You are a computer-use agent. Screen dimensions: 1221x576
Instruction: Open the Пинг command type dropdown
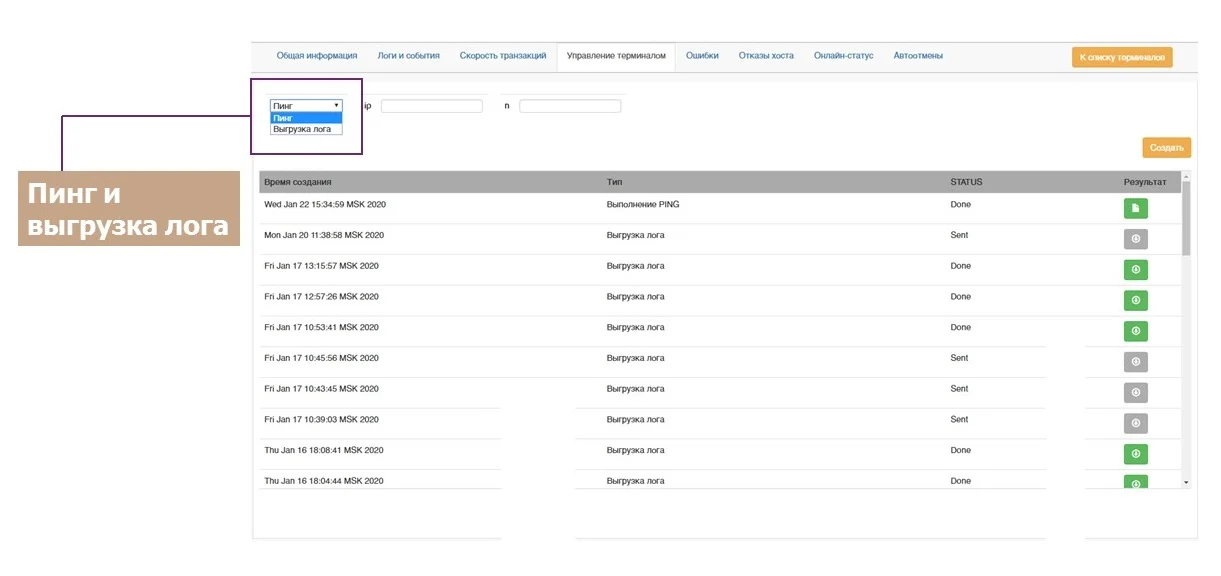coord(306,105)
